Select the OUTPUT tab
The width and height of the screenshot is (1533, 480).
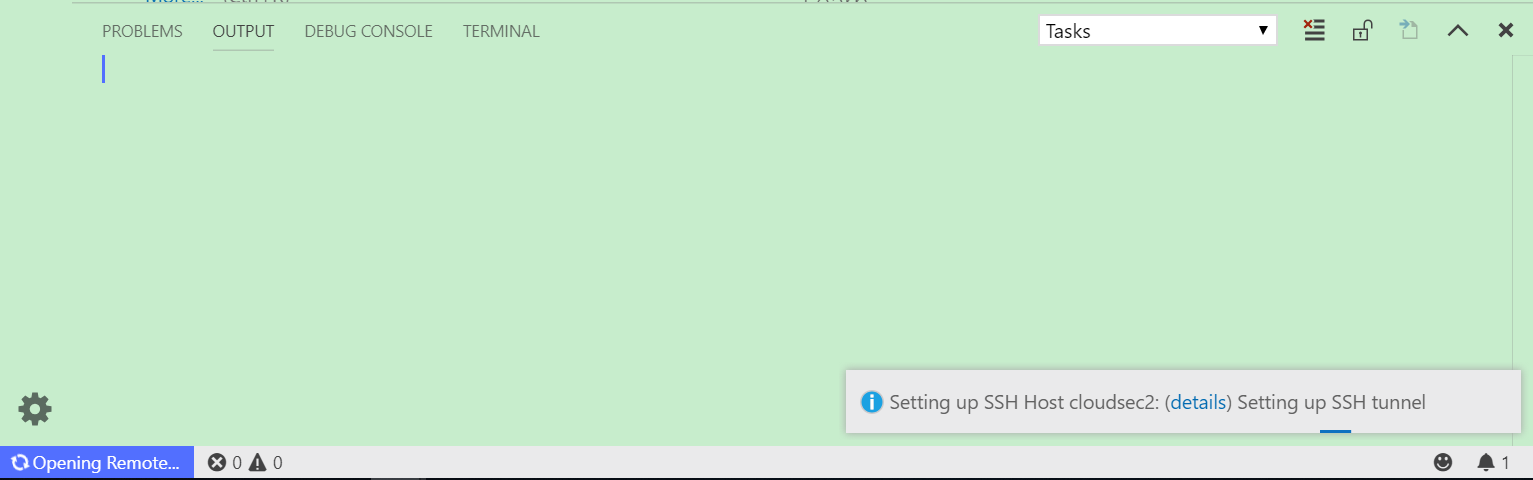pyautogui.click(x=243, y=31)
